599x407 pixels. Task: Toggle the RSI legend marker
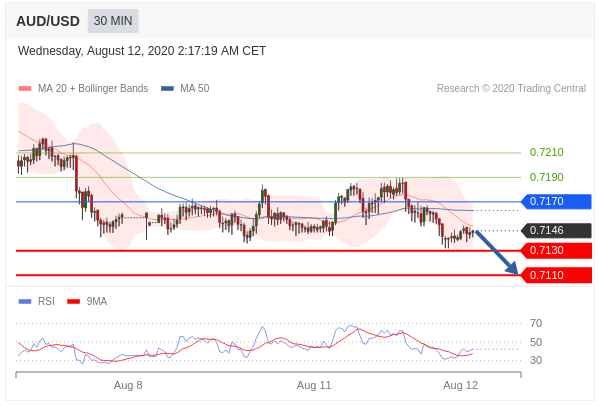(25, 302)
